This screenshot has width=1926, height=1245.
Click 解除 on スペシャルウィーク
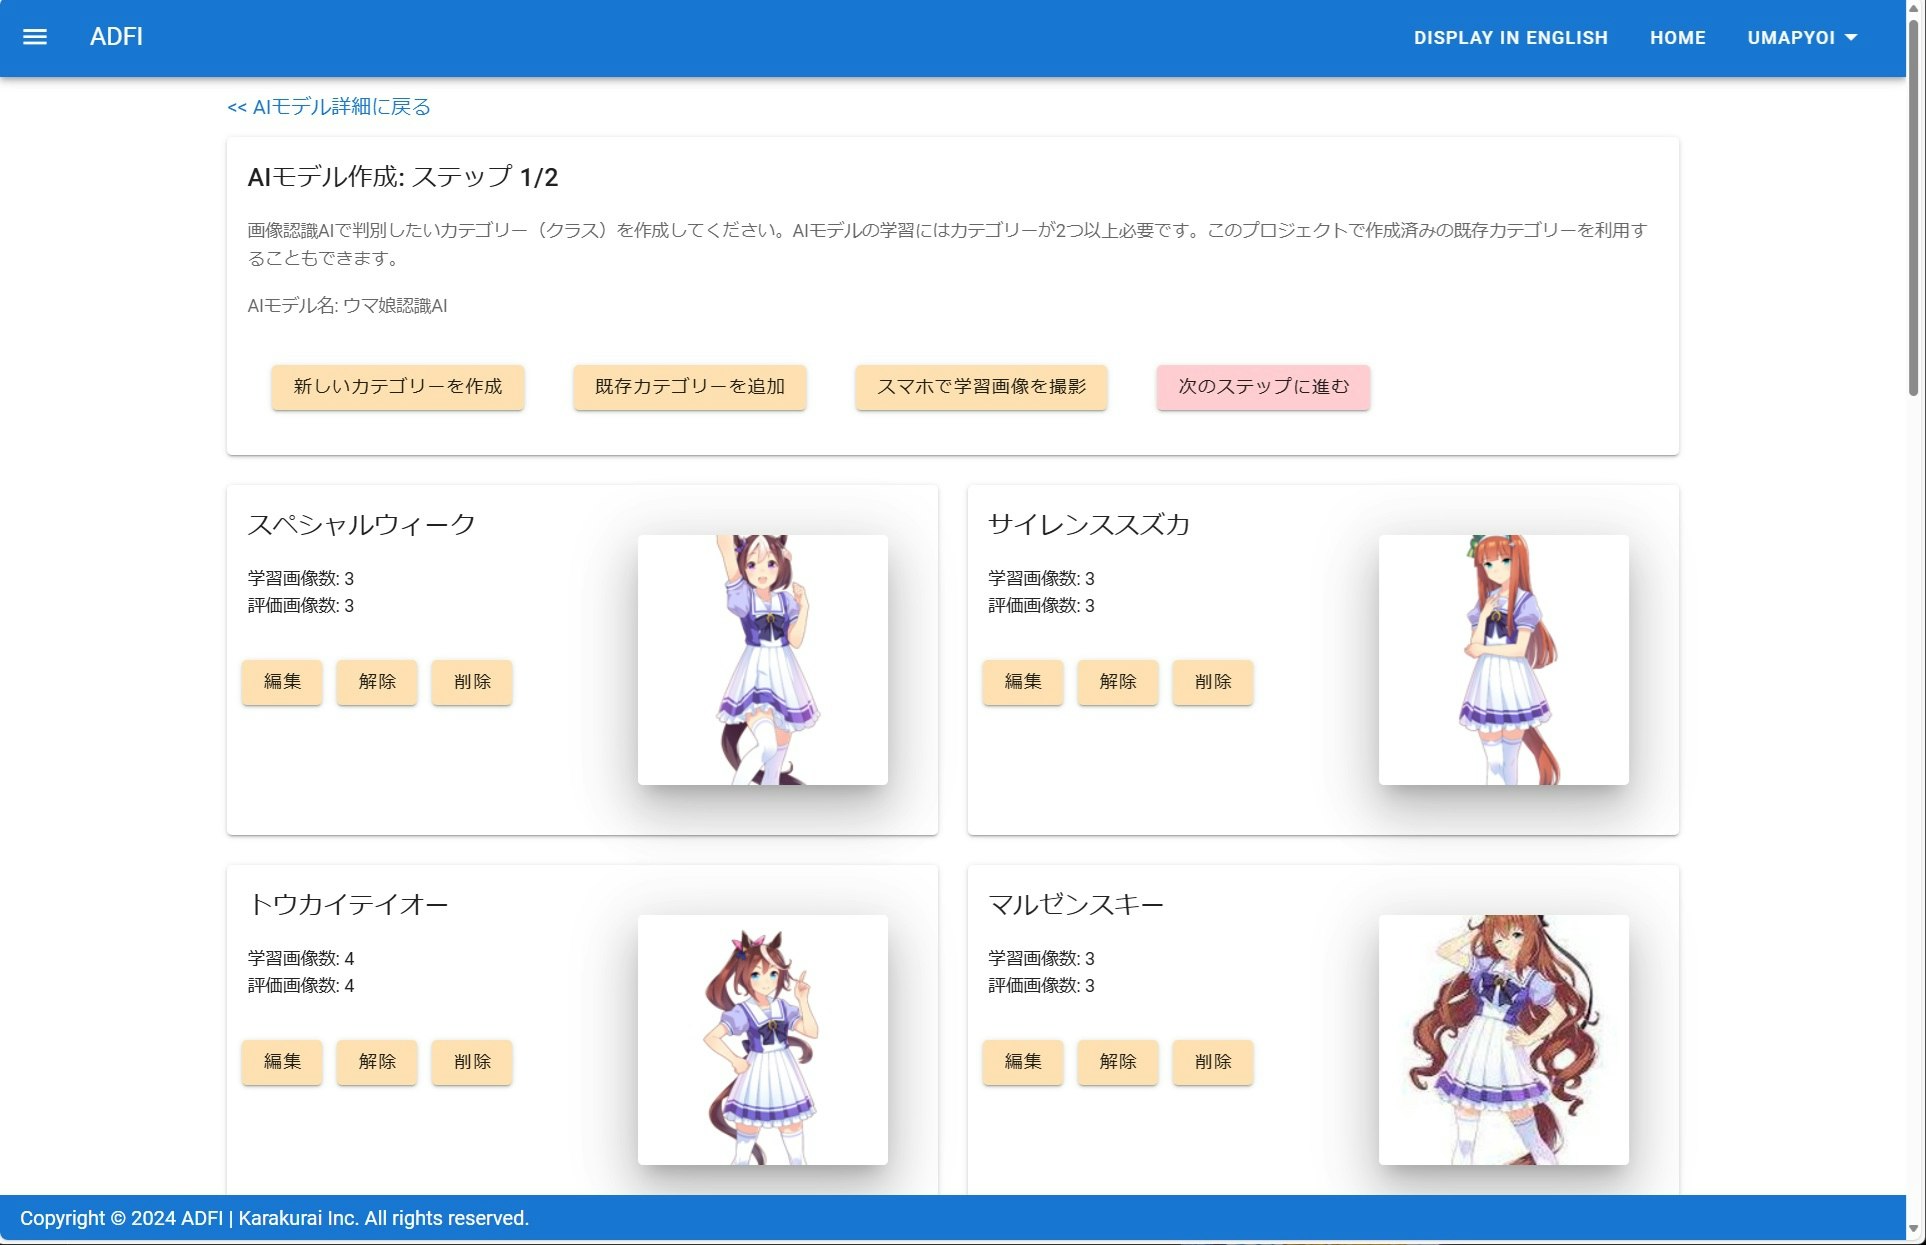pyautogui.click(x=376, y=682)
